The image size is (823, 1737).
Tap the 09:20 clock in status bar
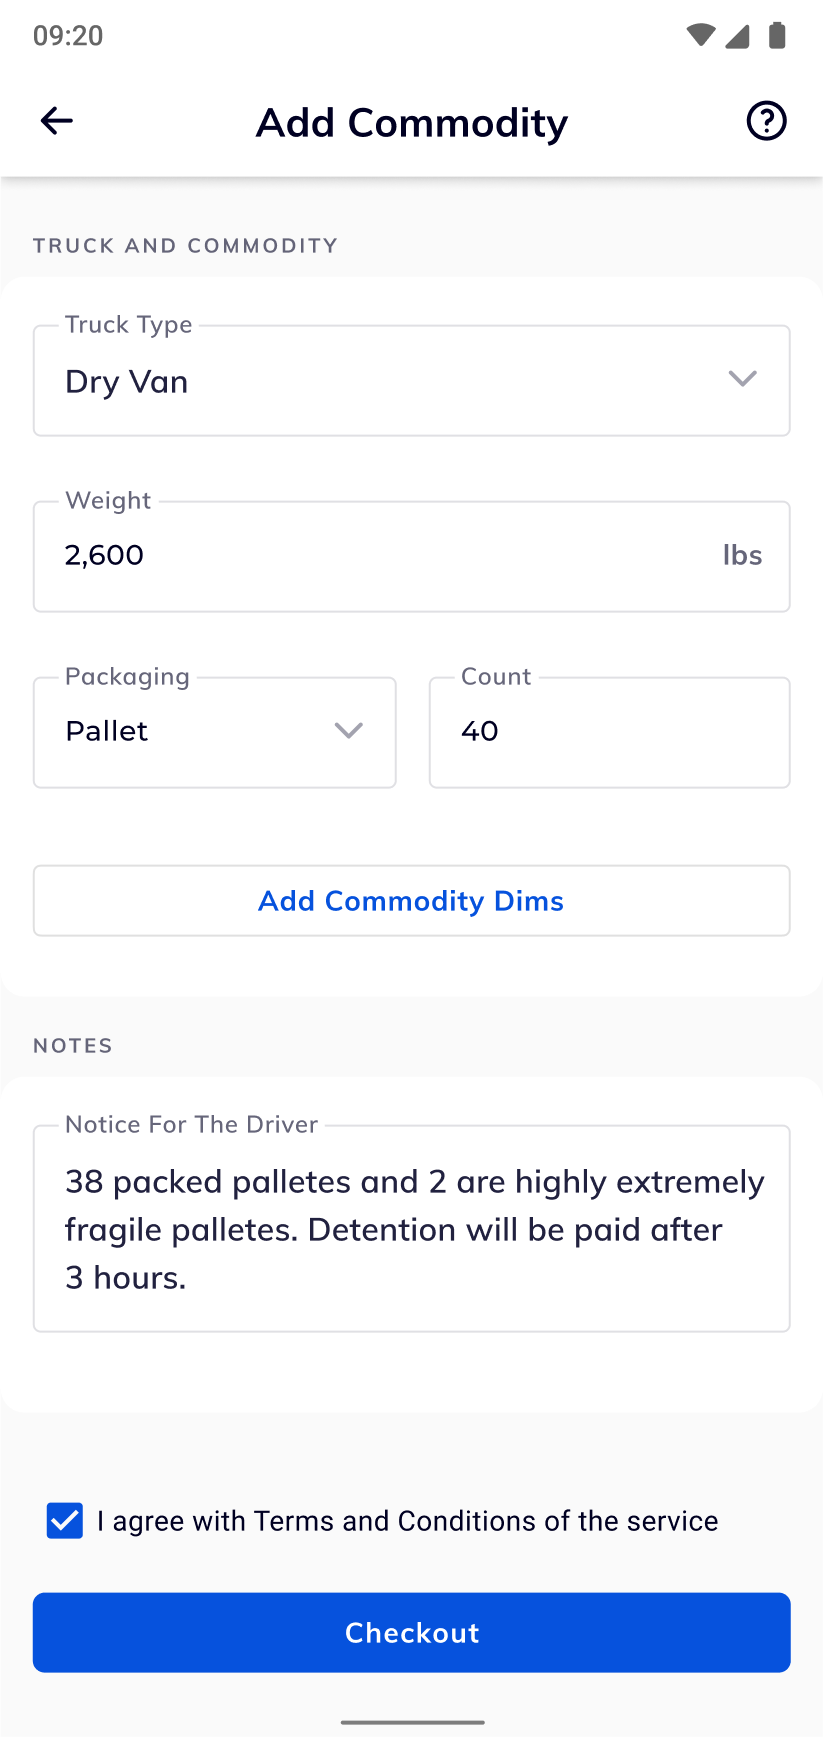click(x=68, y=36)
